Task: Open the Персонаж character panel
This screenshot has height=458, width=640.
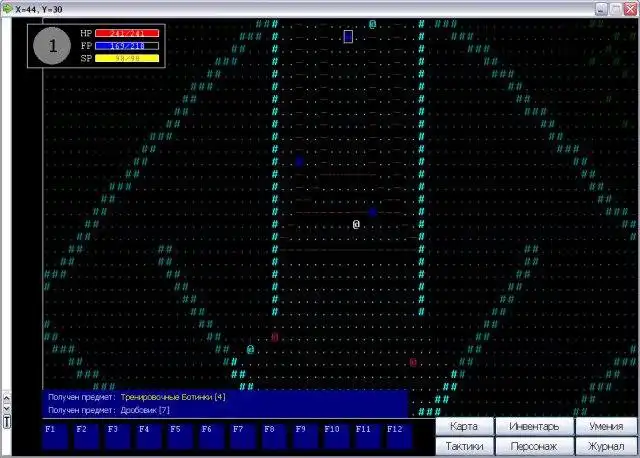Action: (534, 446)
